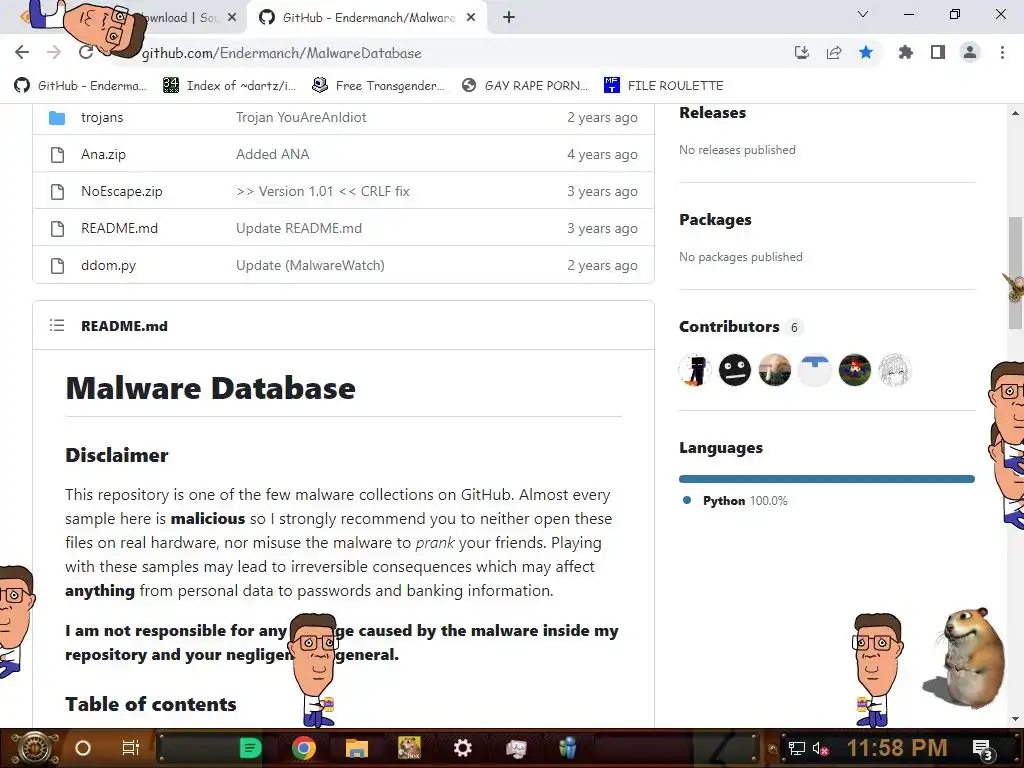
Task: Open Task View on taskbar
Action: 131,748
